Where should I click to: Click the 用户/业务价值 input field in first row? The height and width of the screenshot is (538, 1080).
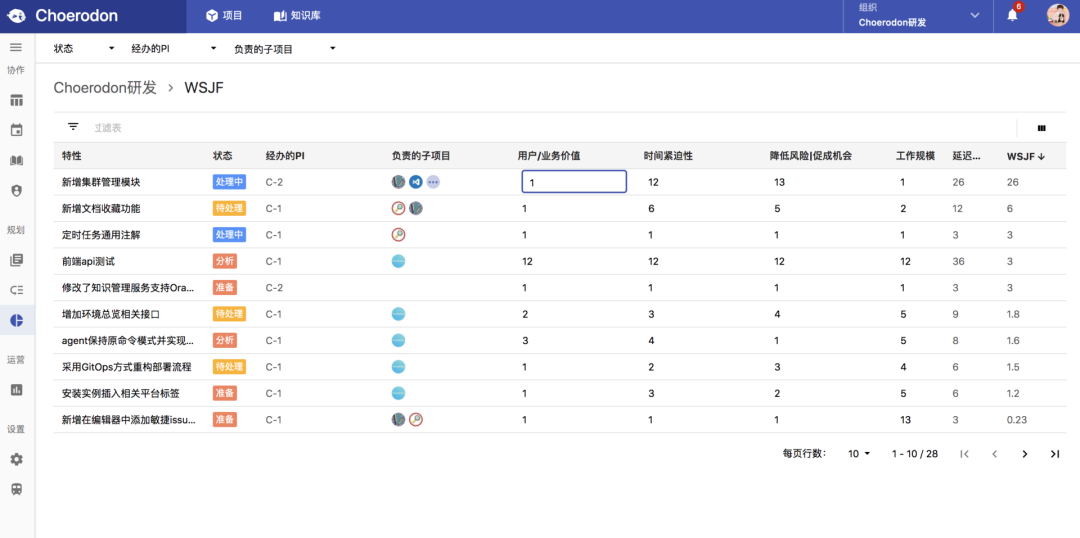point(574,182)
